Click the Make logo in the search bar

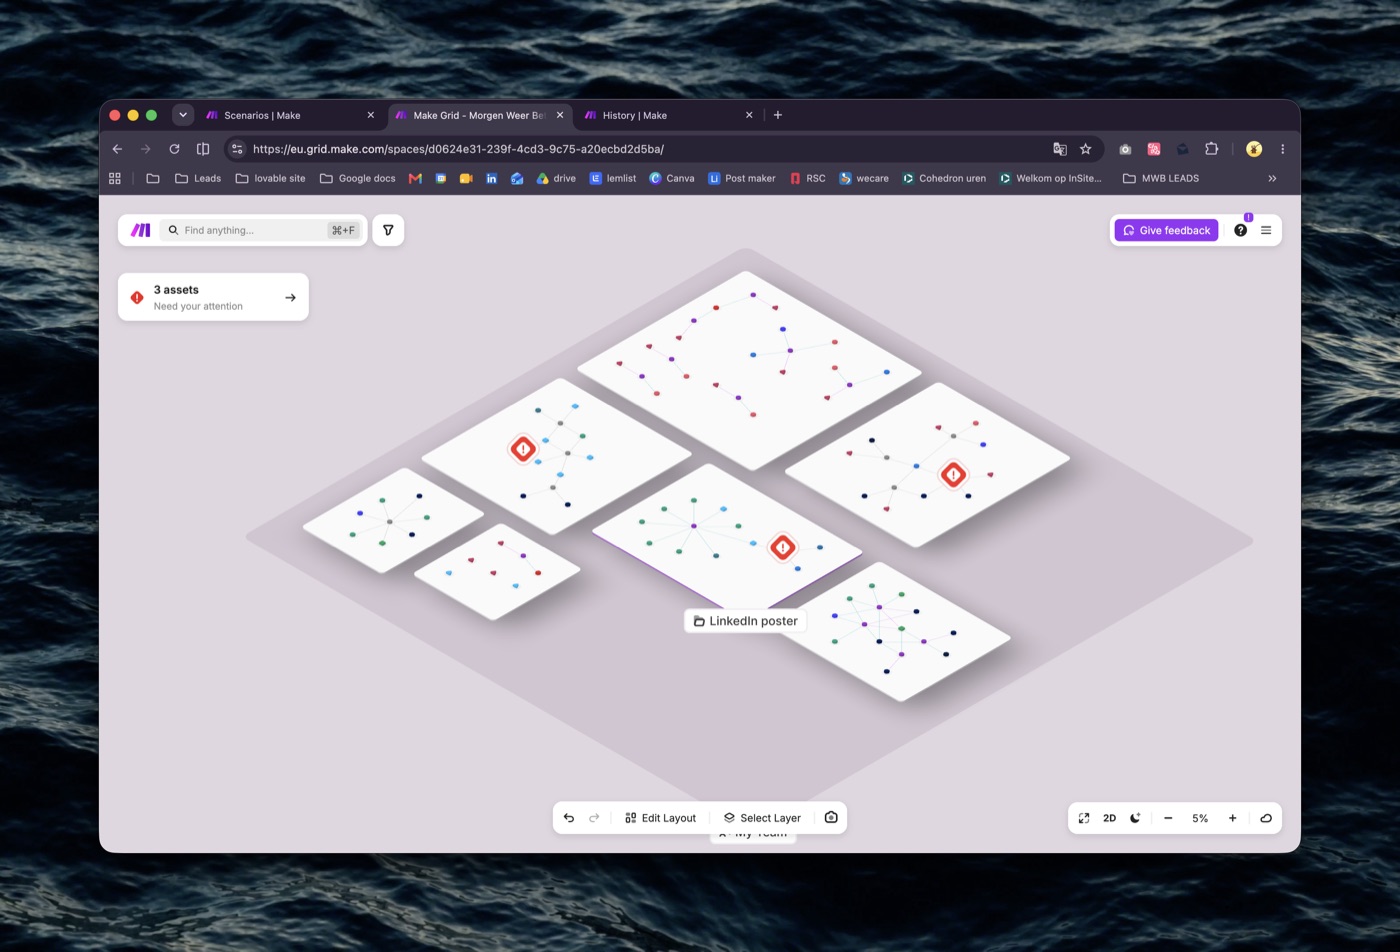pos(140,230)
